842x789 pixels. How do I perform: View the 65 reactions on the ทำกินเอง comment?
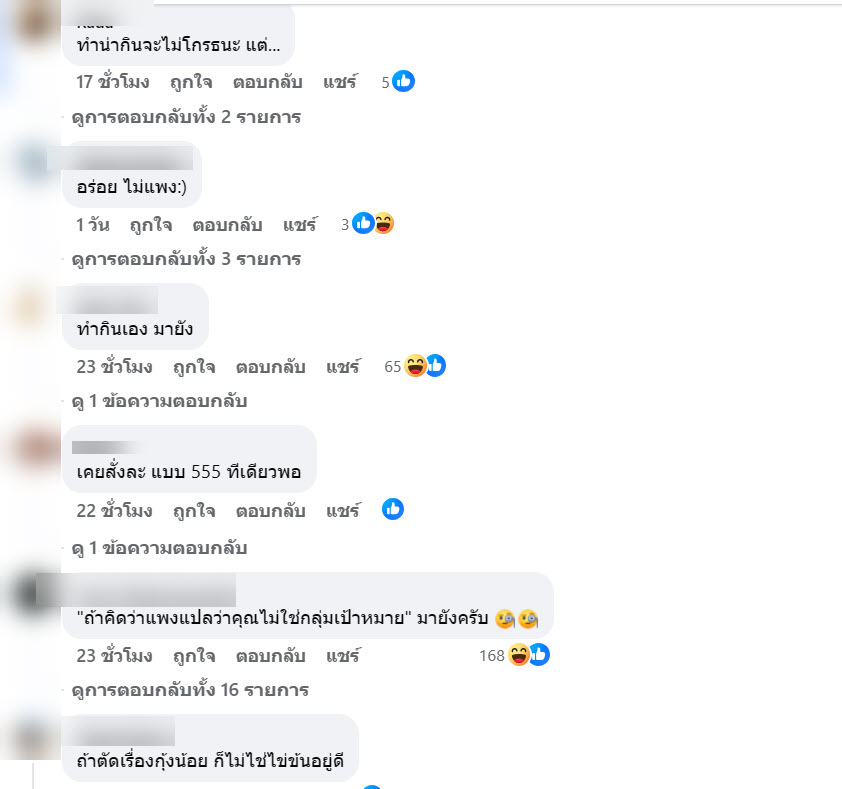(415, 366)
